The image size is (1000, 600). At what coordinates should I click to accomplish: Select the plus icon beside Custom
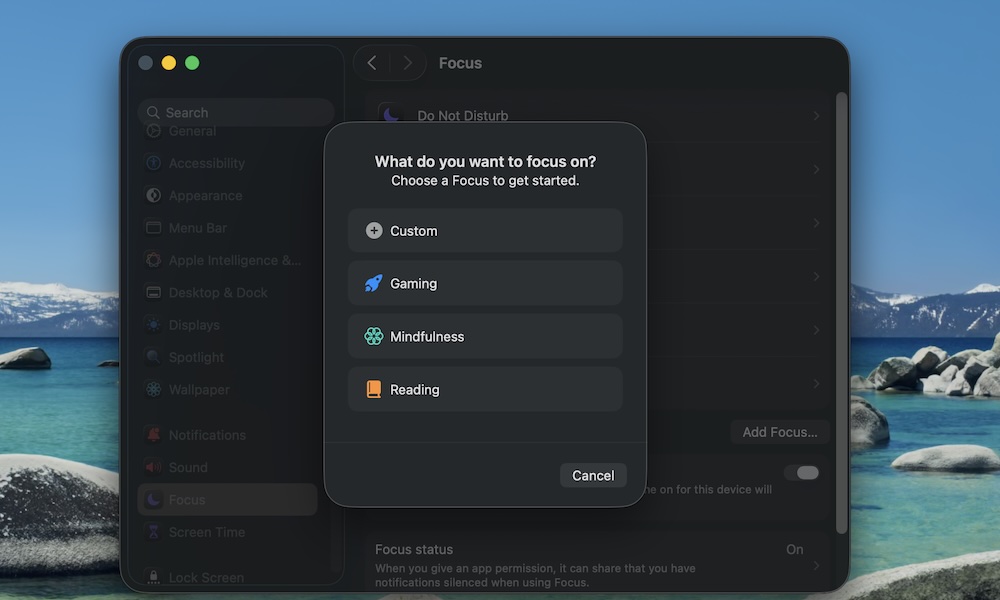tap(373, 230)
